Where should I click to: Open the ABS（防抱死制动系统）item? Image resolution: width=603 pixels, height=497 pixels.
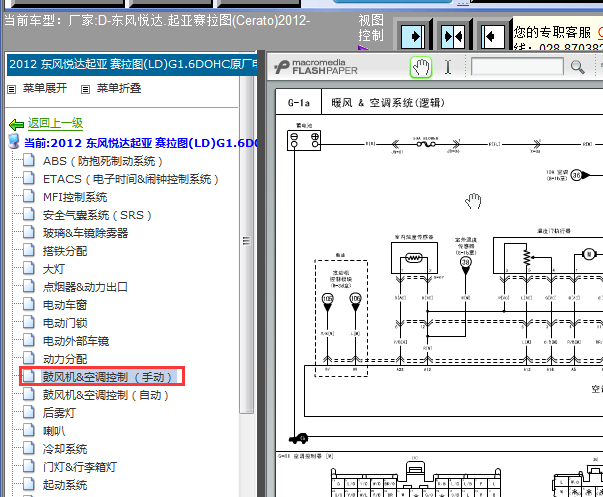102,161
